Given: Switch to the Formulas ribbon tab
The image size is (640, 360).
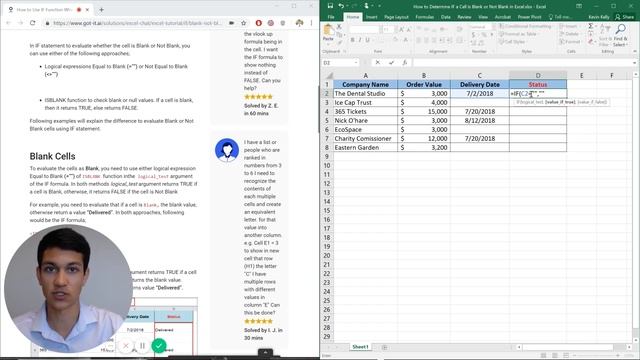Looking at the screenshot, I should 424,17.
